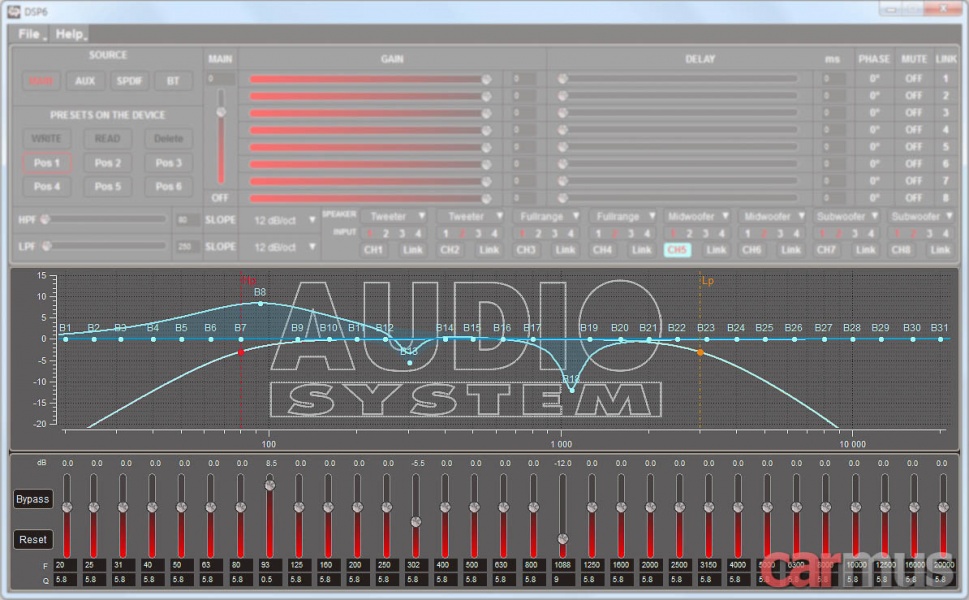Click the first channel gain slider
The height and width of the screenshot is (600, 969).
370,79
